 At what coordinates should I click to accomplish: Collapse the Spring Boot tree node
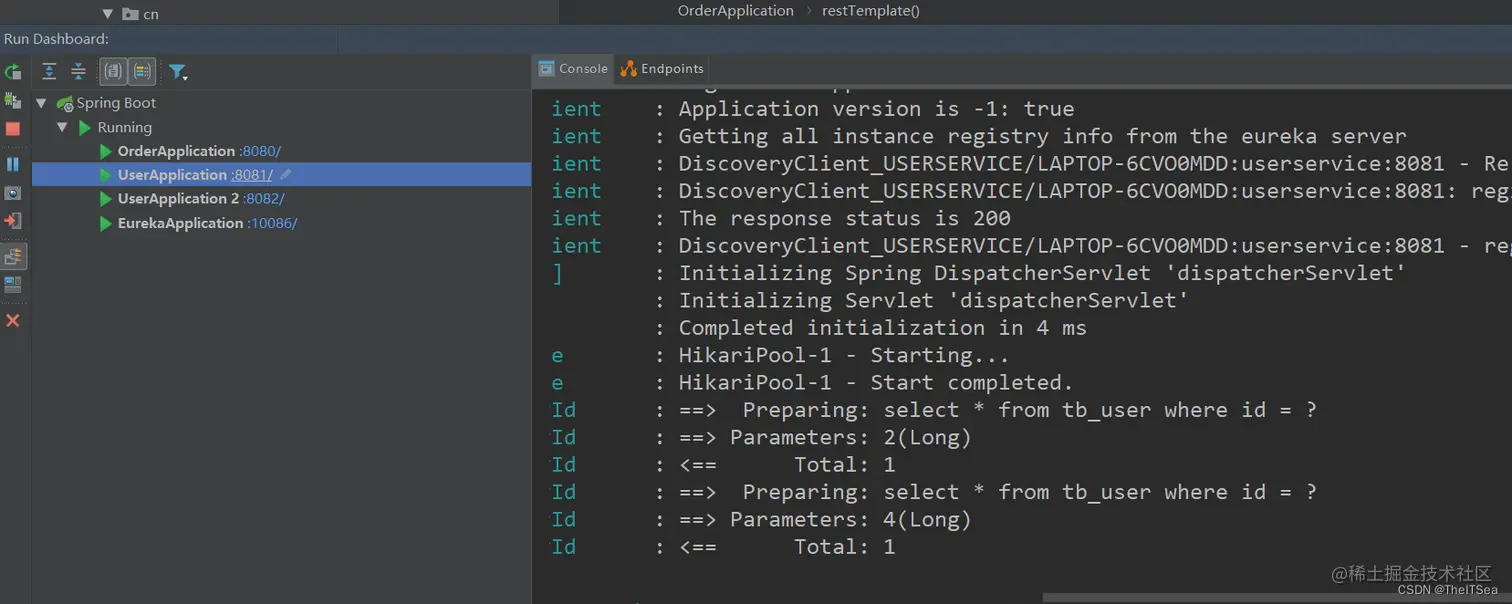coord(41,103)
